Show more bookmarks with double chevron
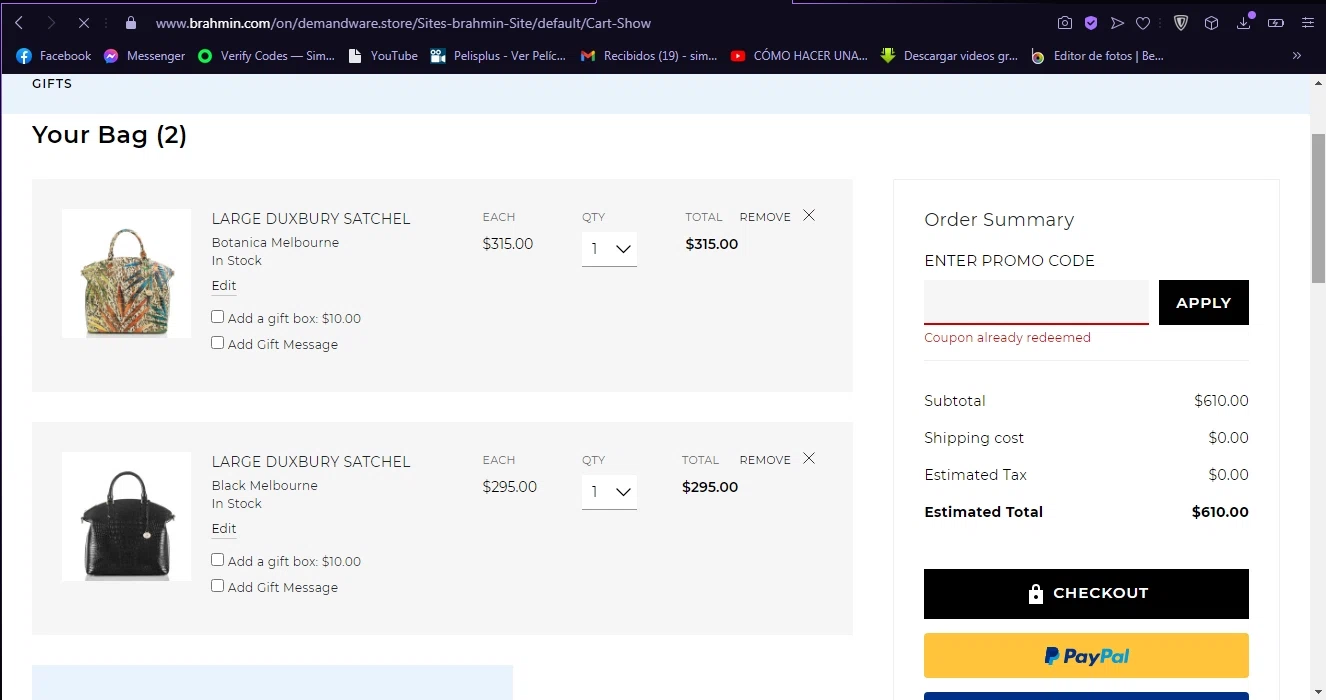1326x700 pixels. pyautogui.click(x=1297, y=56)
